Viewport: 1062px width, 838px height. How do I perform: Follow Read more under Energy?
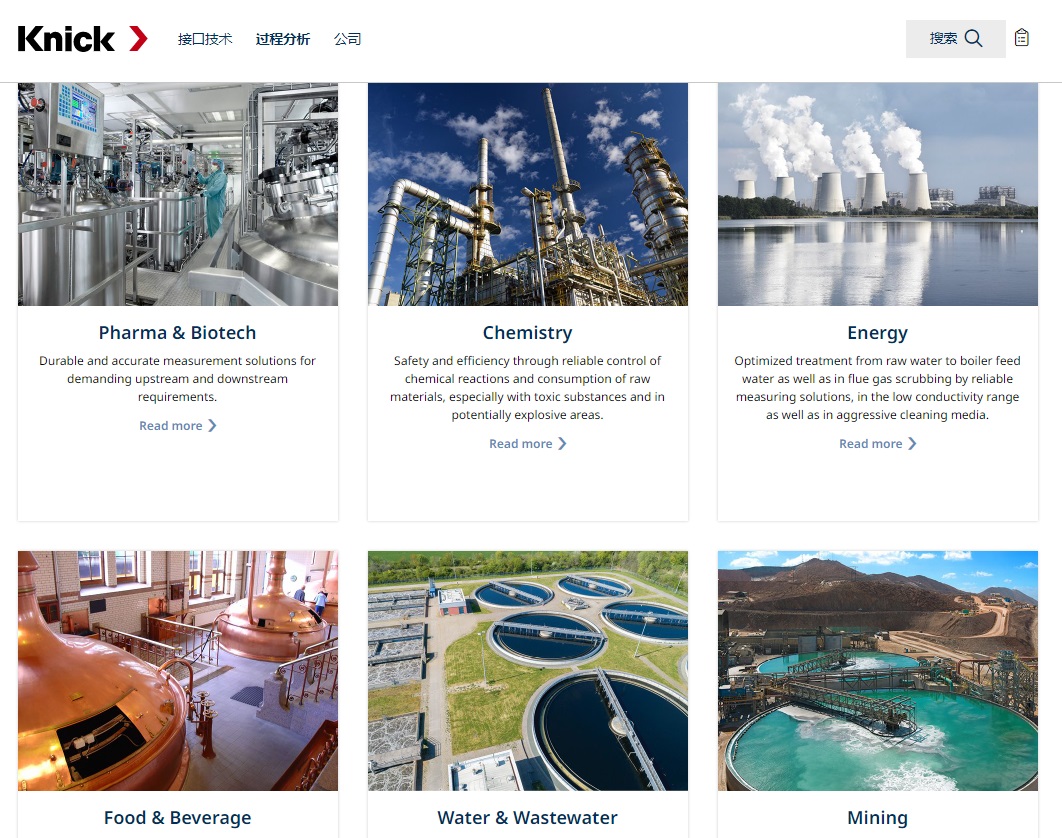coord(870,444)
